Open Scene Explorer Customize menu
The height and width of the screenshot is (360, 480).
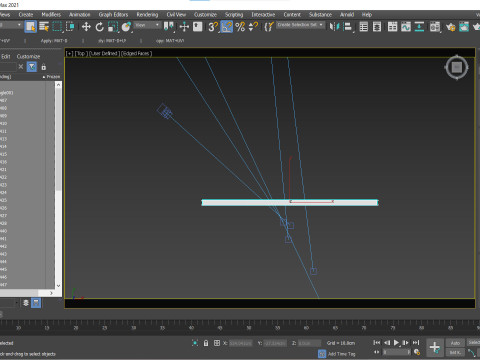[x=28, y=56]
